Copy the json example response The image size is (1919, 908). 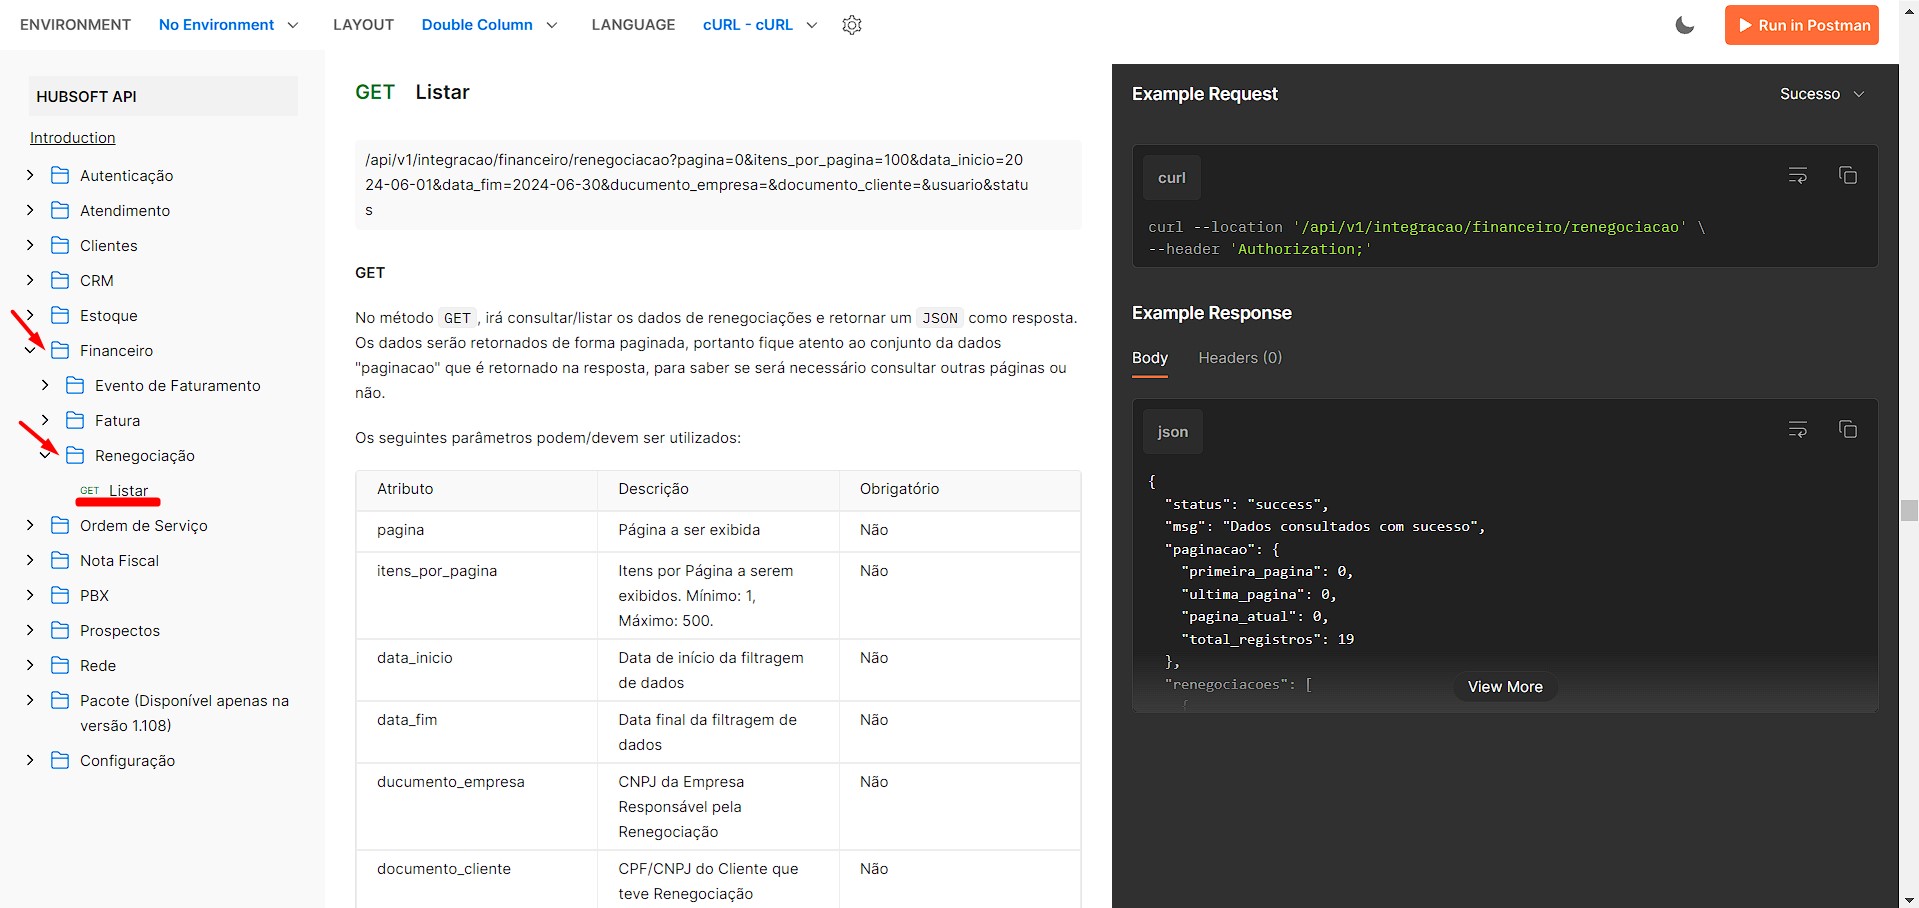[x=1848, y=430]
